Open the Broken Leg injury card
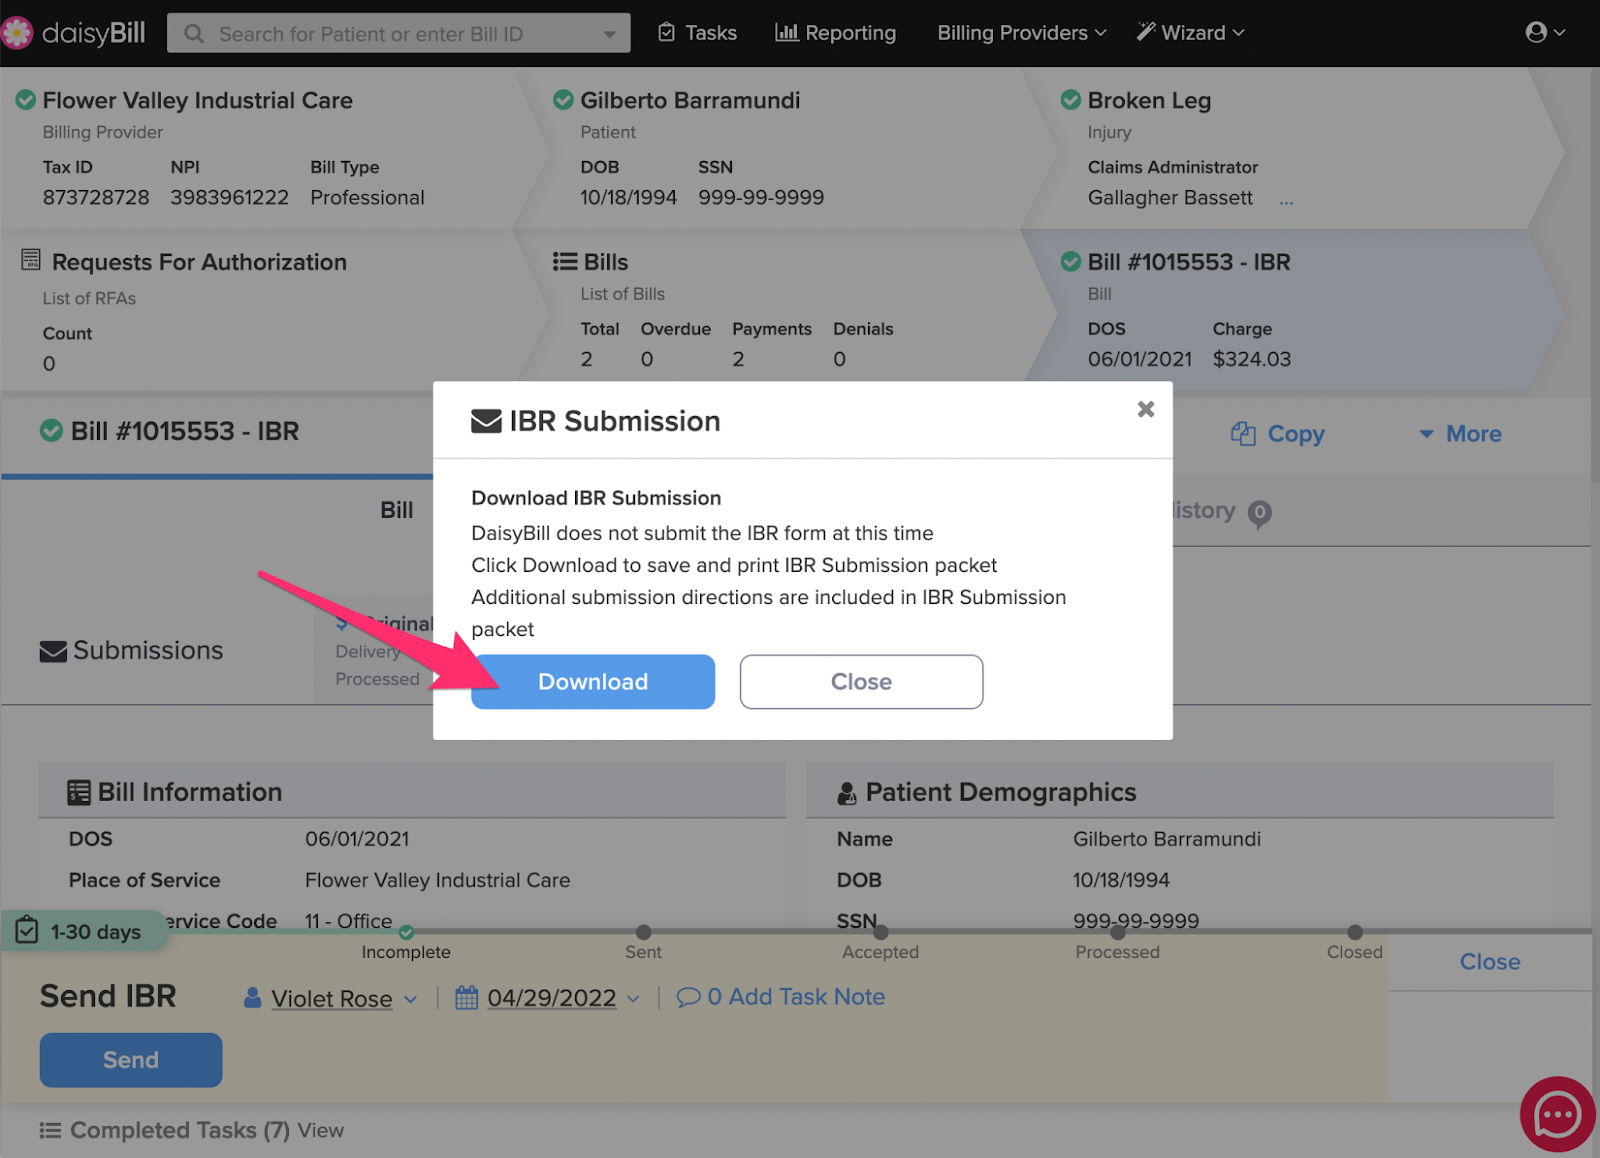The image size is (1600, 1158). (1295, 148)
